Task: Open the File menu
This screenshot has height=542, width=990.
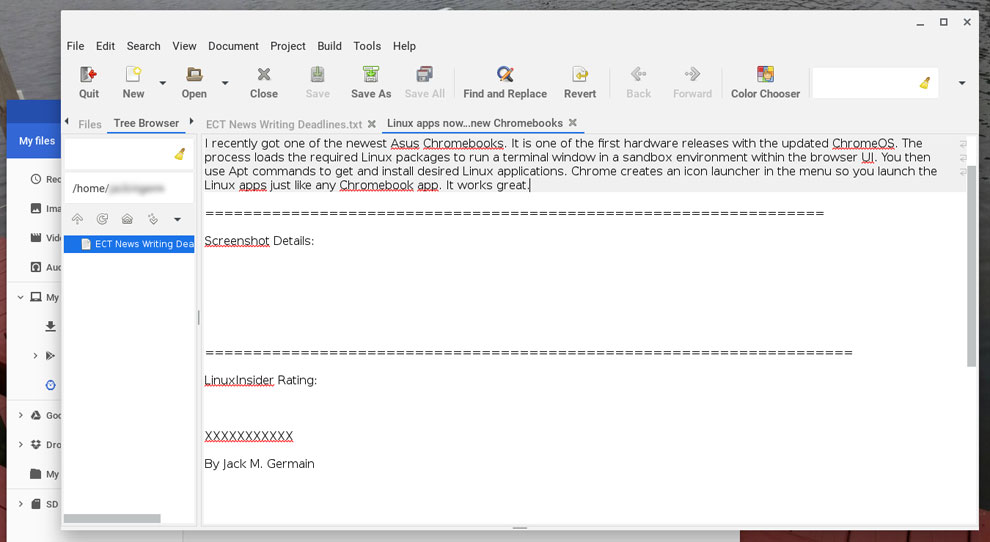Action: (75, 46)
